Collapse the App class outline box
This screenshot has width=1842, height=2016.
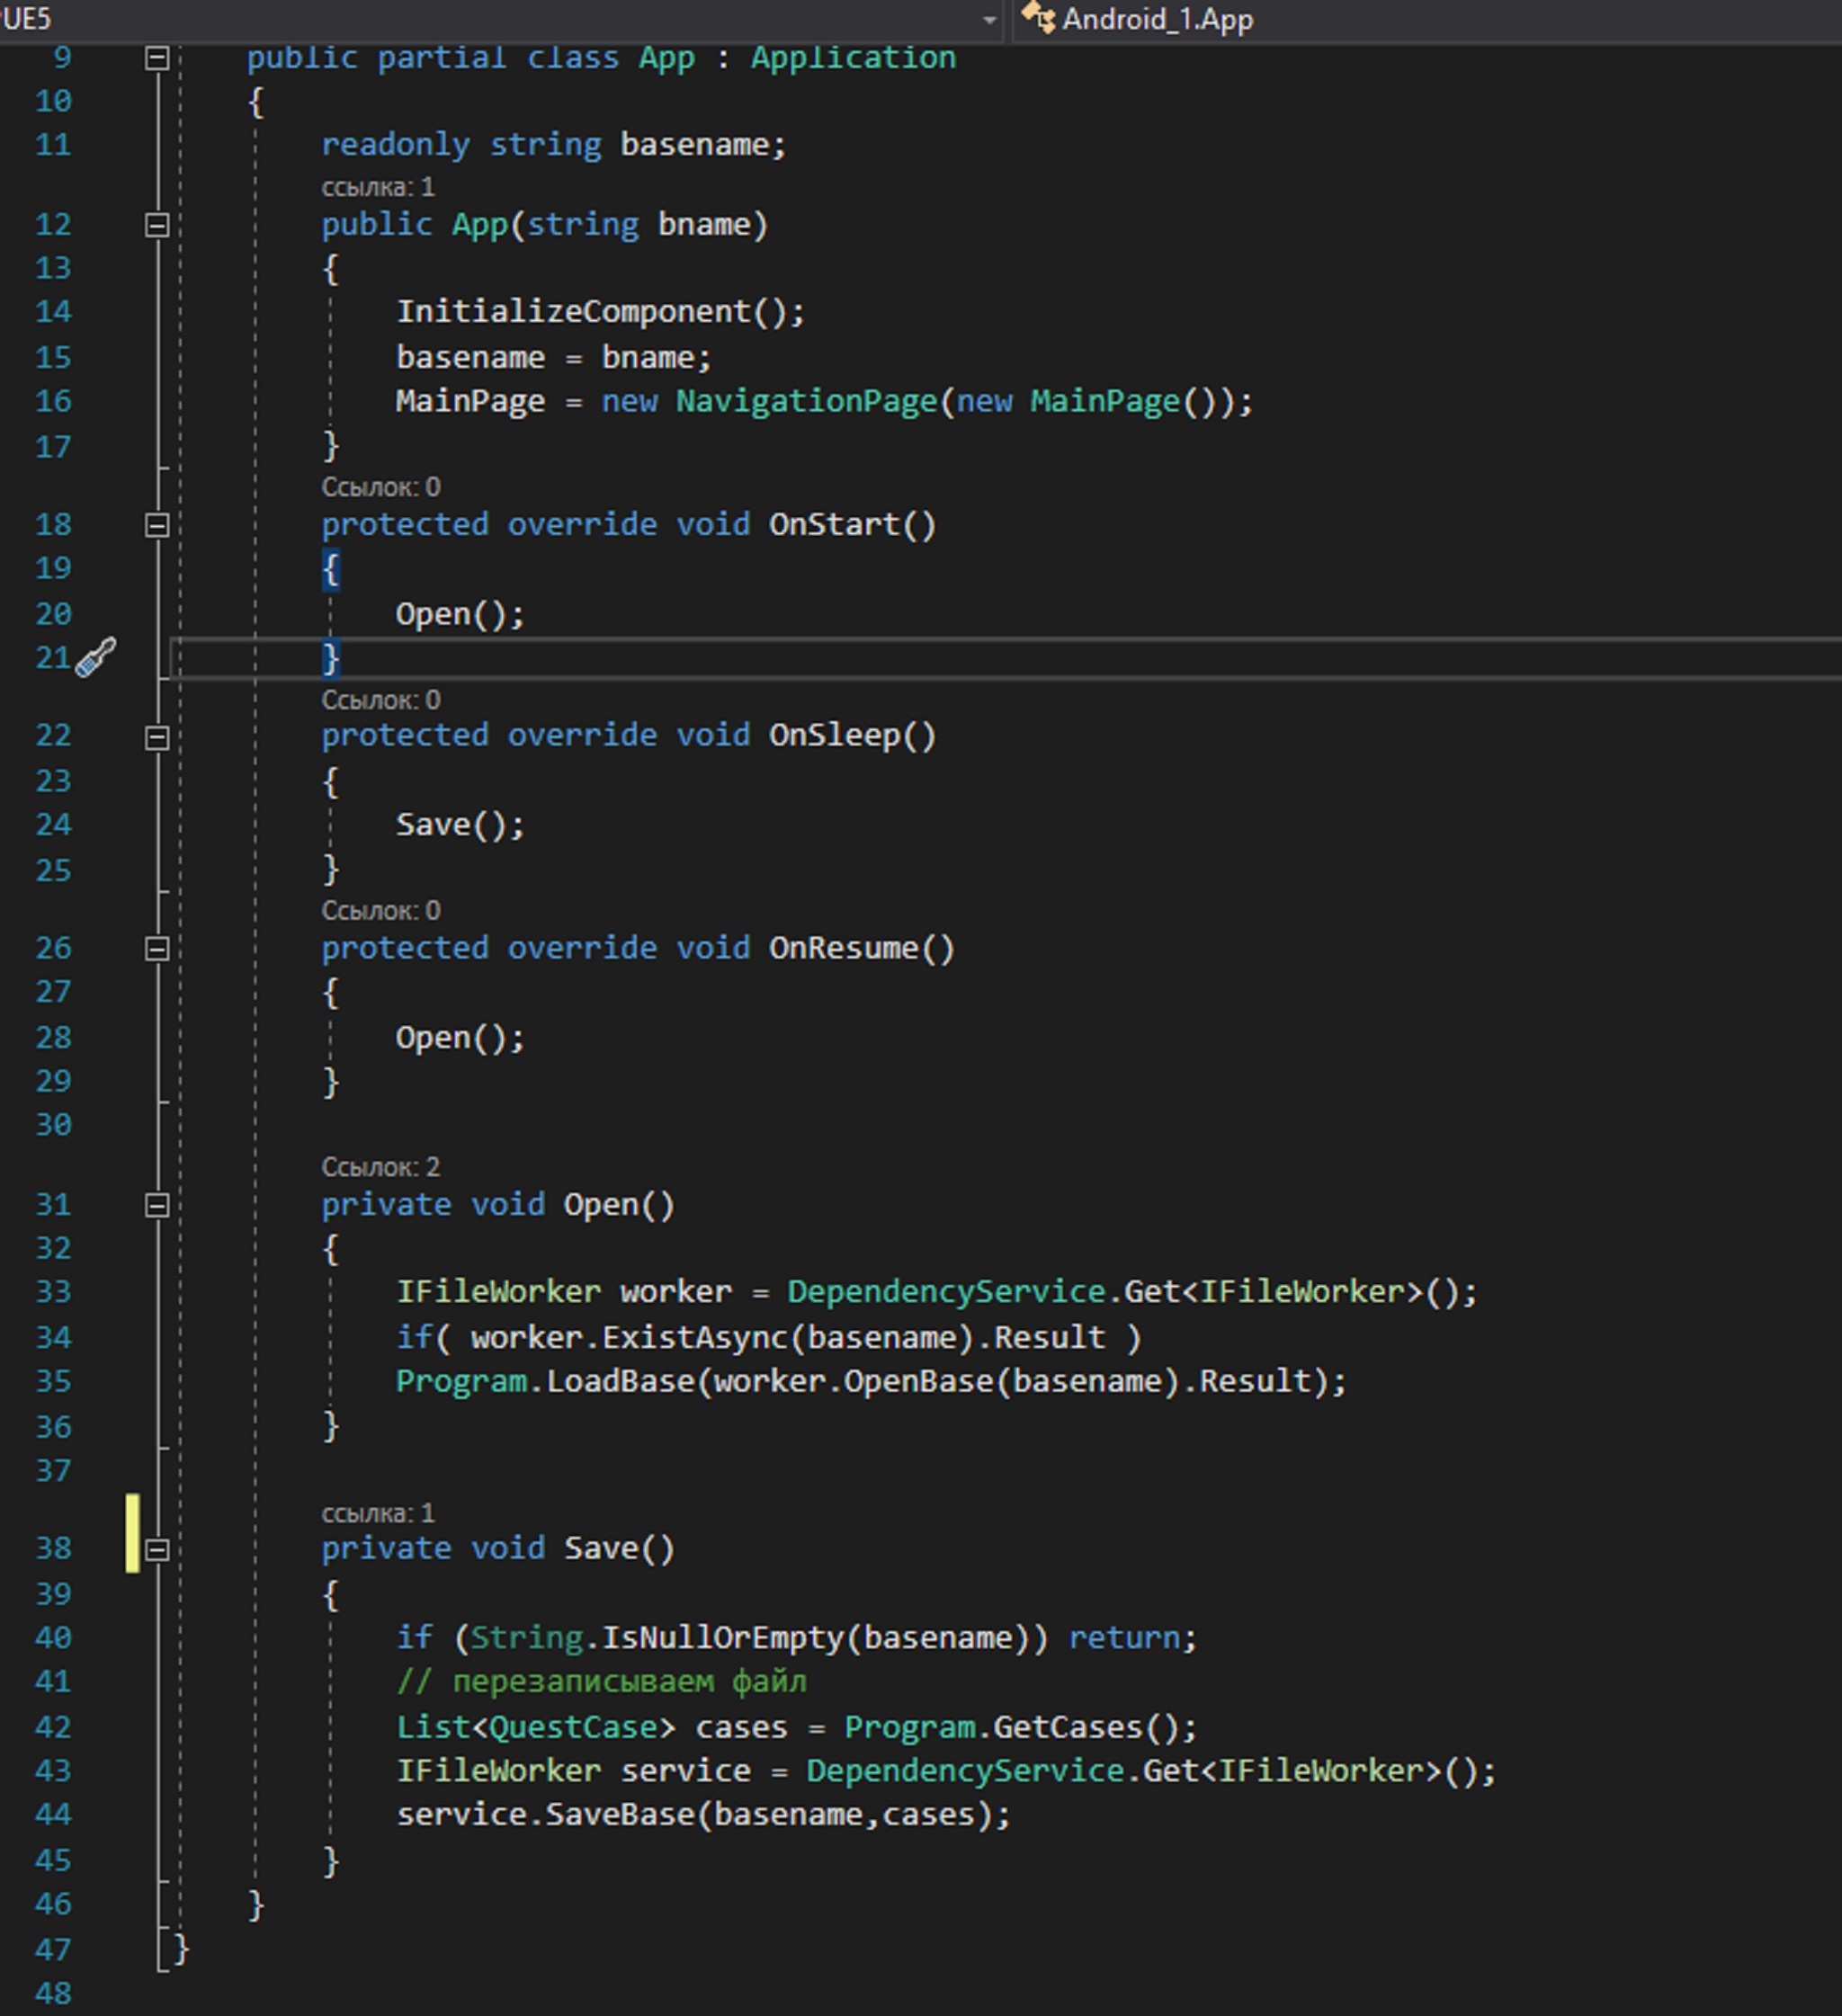157,58
